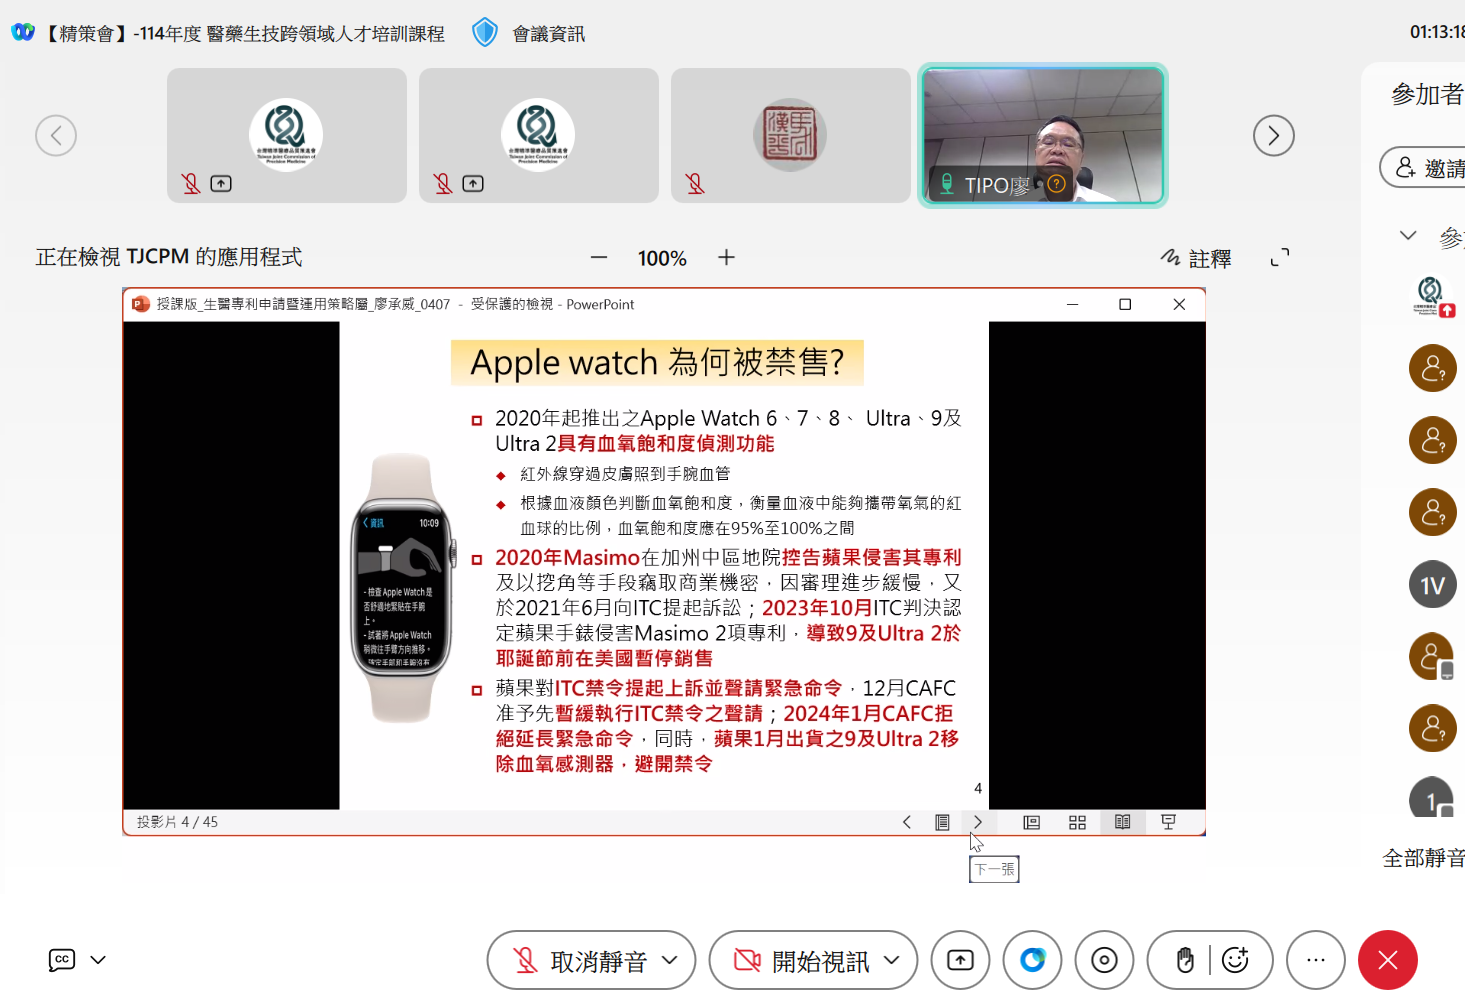Go to previous slide in PowerPoint status bar
Viewport: 1465px width, 1000px height.
pos(907,822)
